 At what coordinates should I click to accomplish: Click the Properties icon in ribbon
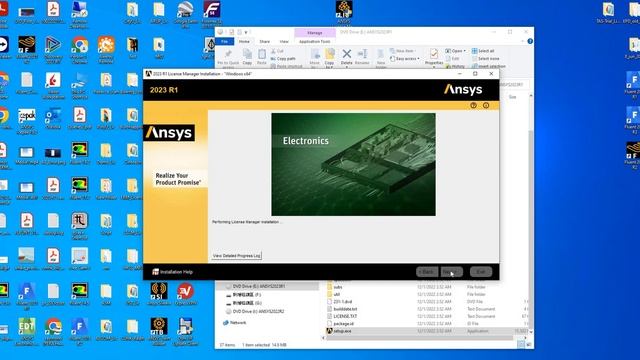click(x=434, y=54)
